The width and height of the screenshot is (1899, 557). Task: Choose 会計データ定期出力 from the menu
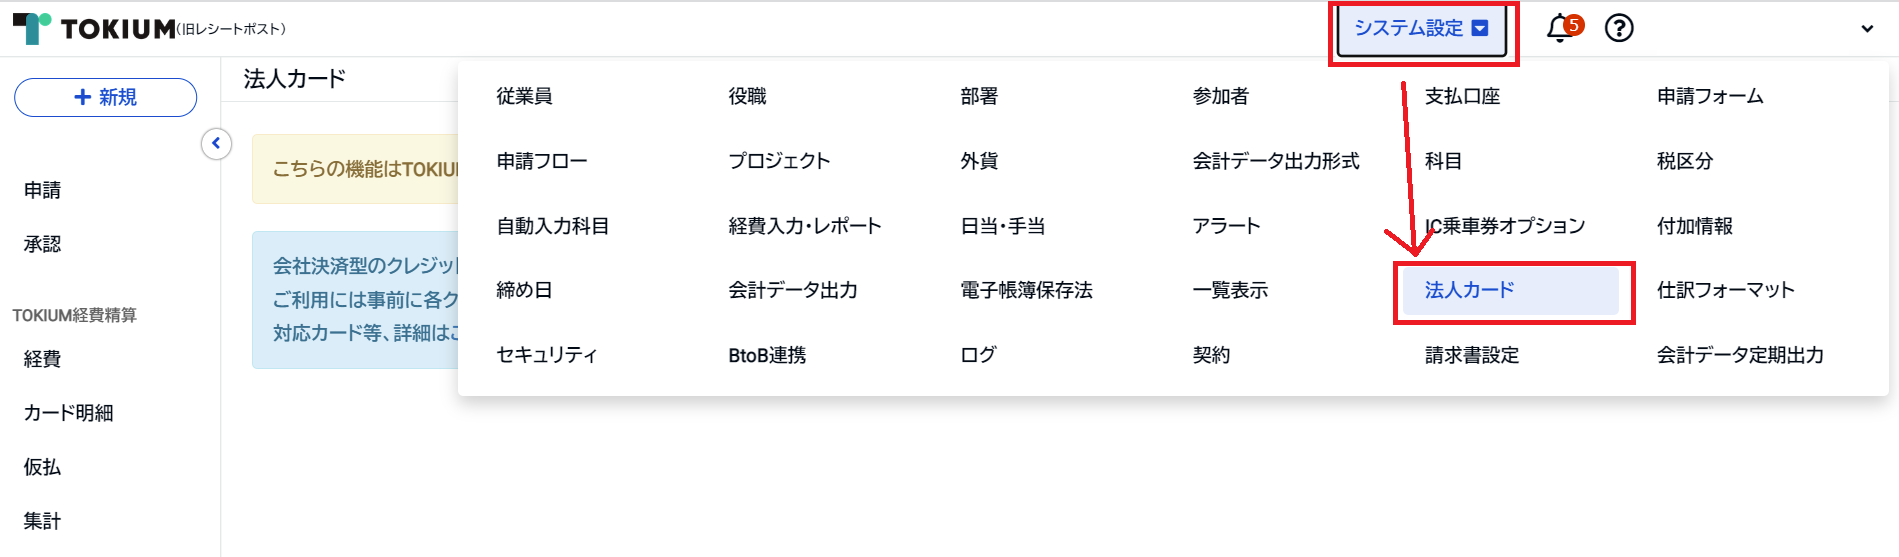(x=1740, y=355)
